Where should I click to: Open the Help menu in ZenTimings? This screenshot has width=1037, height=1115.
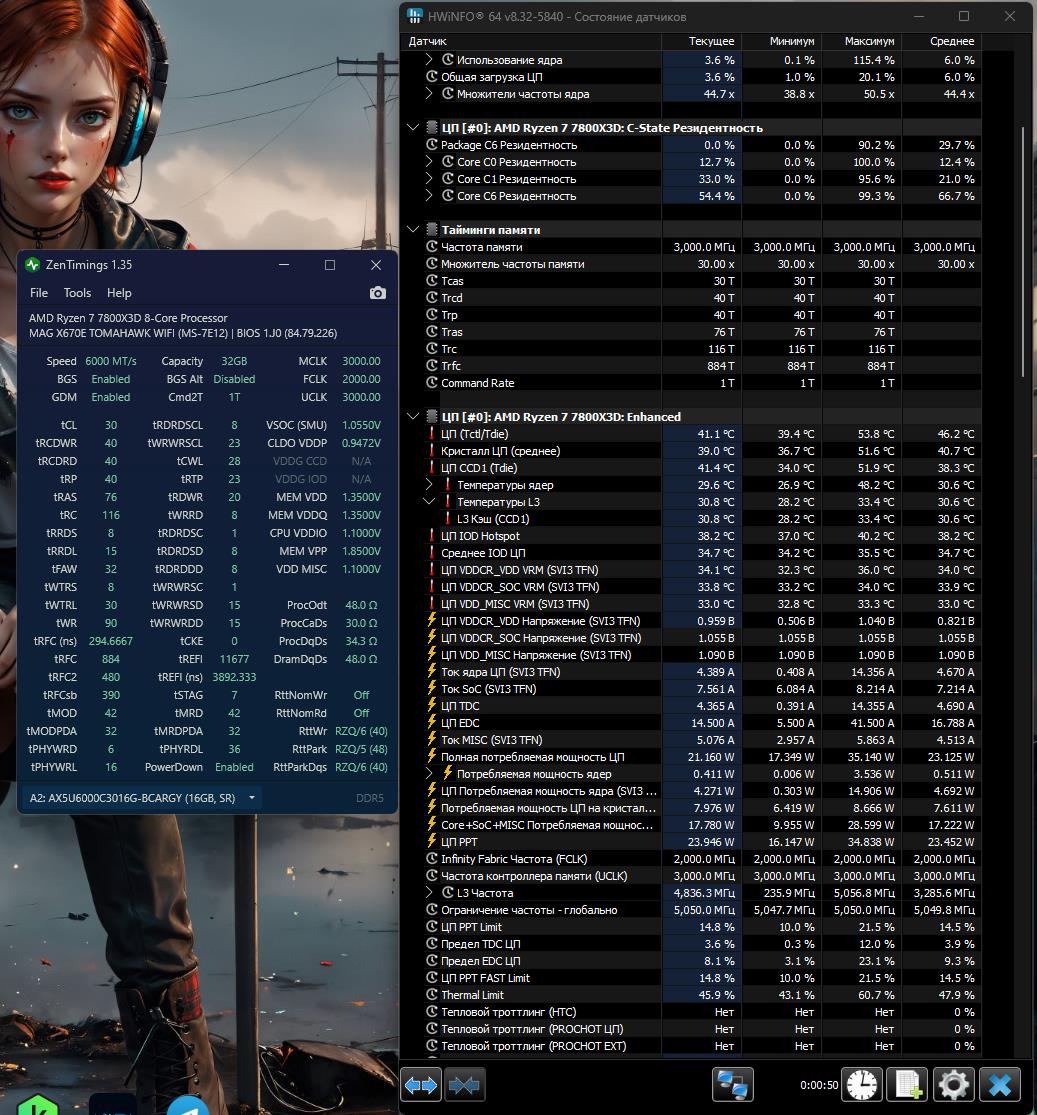[119, 293]
